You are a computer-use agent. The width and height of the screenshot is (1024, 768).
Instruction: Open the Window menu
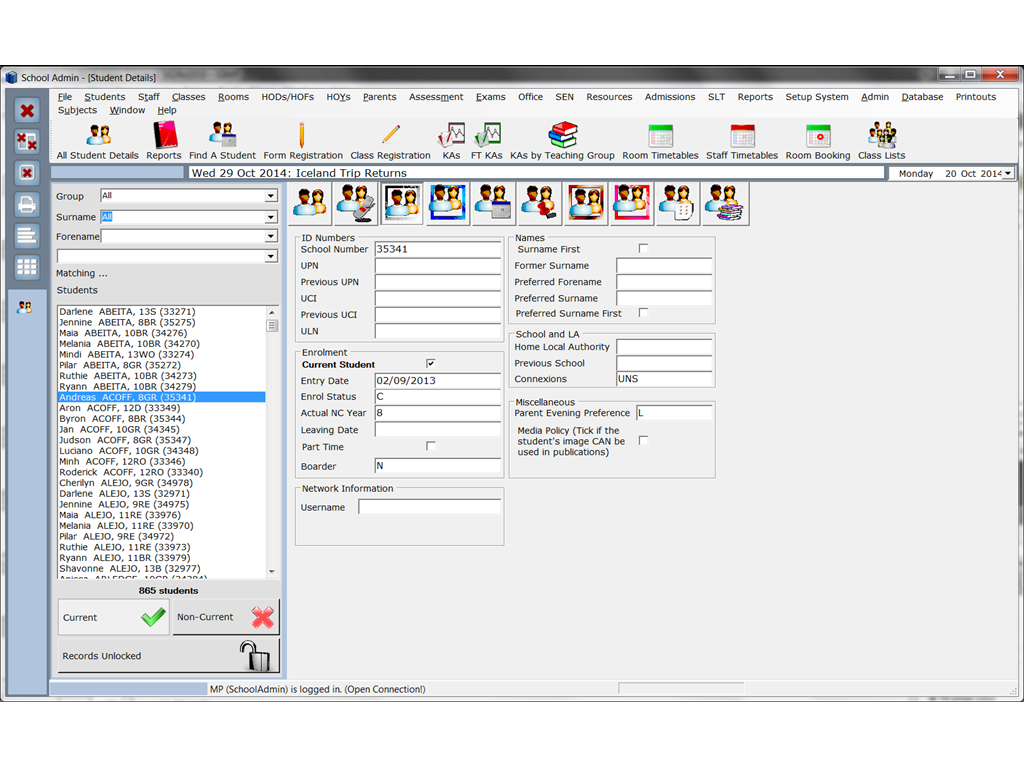click(127, 110)
